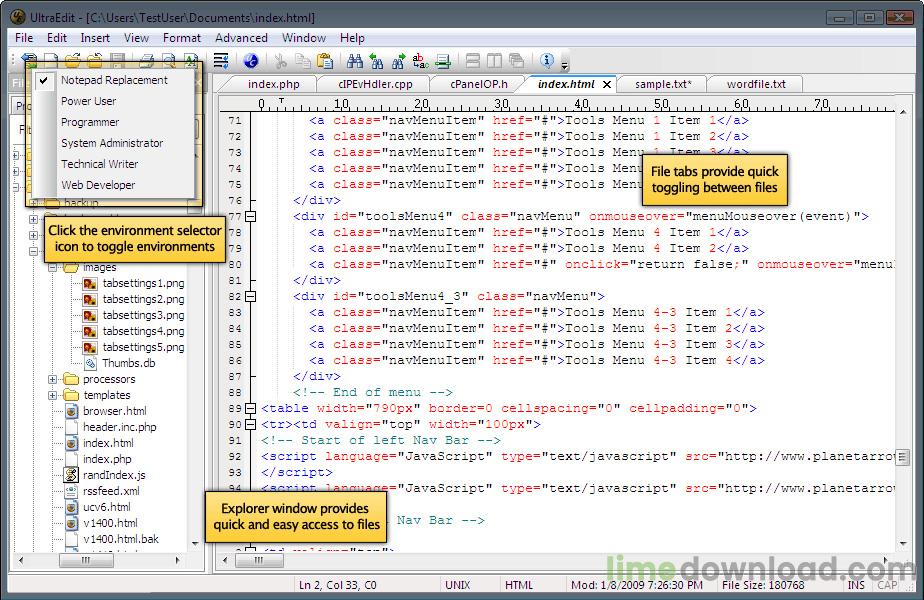Click the Cut scissors icon
924x600 pixels.
click(281, 62)
